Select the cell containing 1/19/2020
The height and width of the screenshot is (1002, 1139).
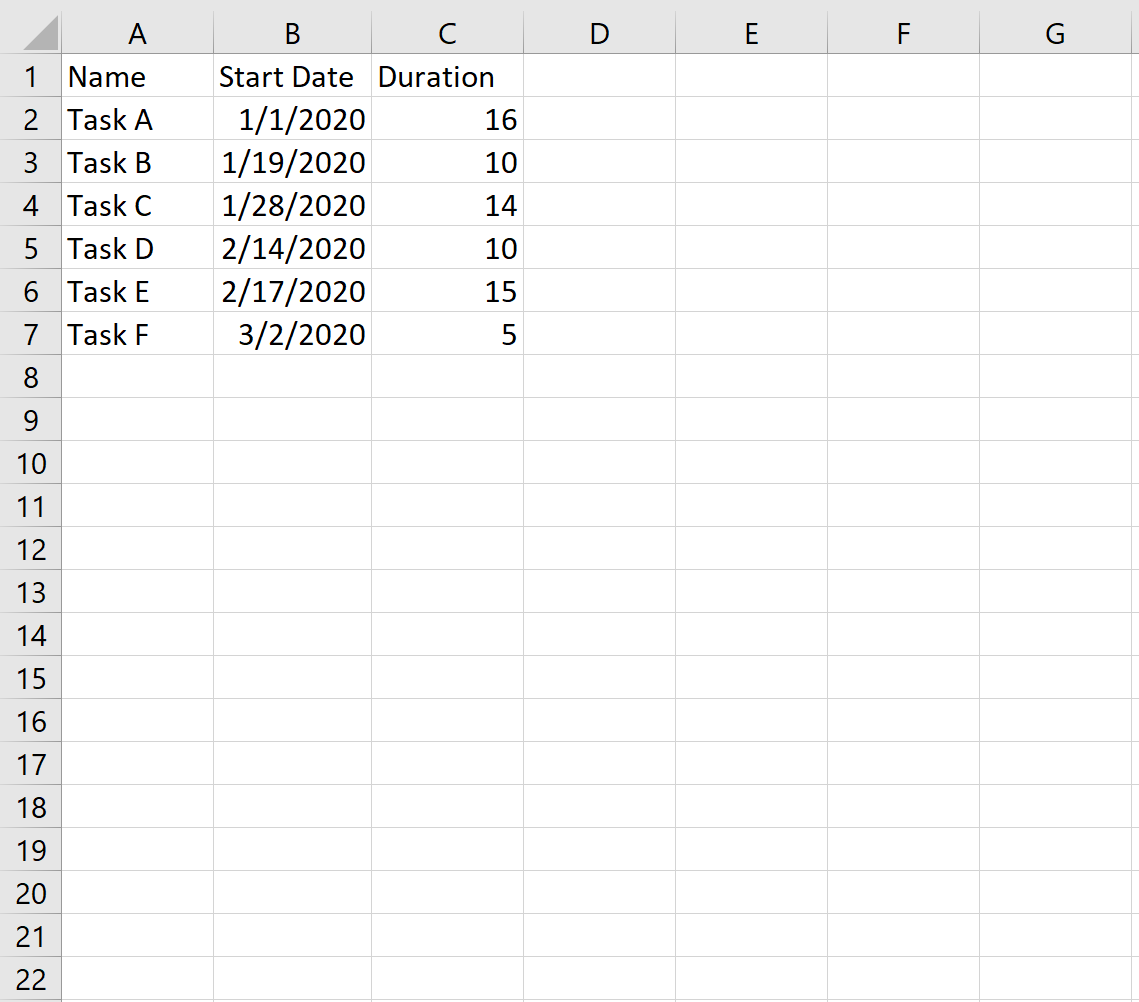[292, 162]
